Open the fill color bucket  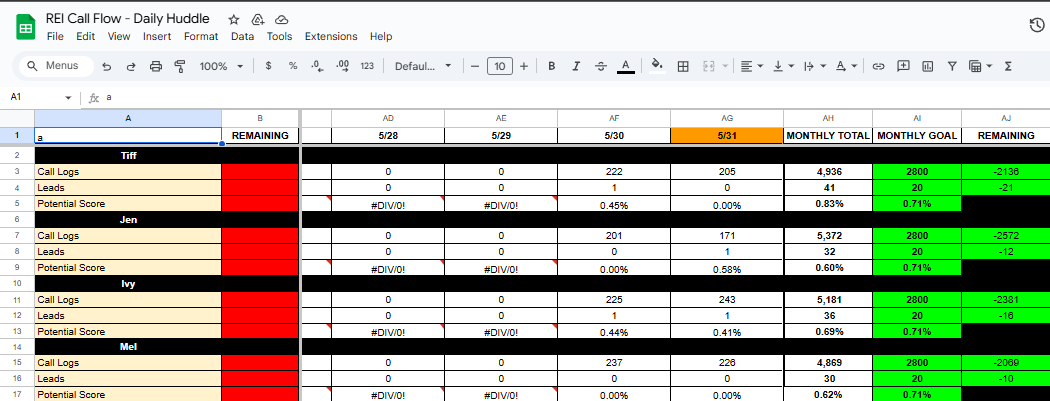657,66
